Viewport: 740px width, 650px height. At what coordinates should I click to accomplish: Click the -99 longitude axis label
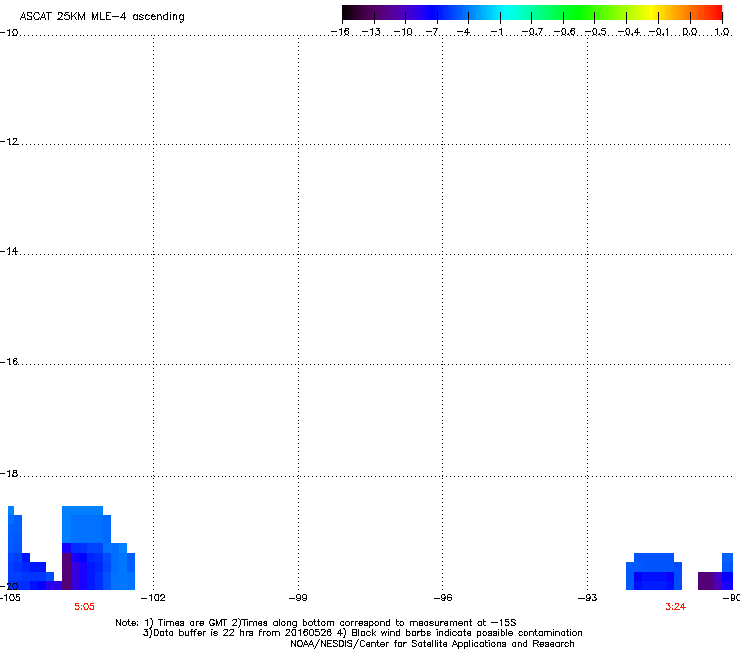(298, 597)
